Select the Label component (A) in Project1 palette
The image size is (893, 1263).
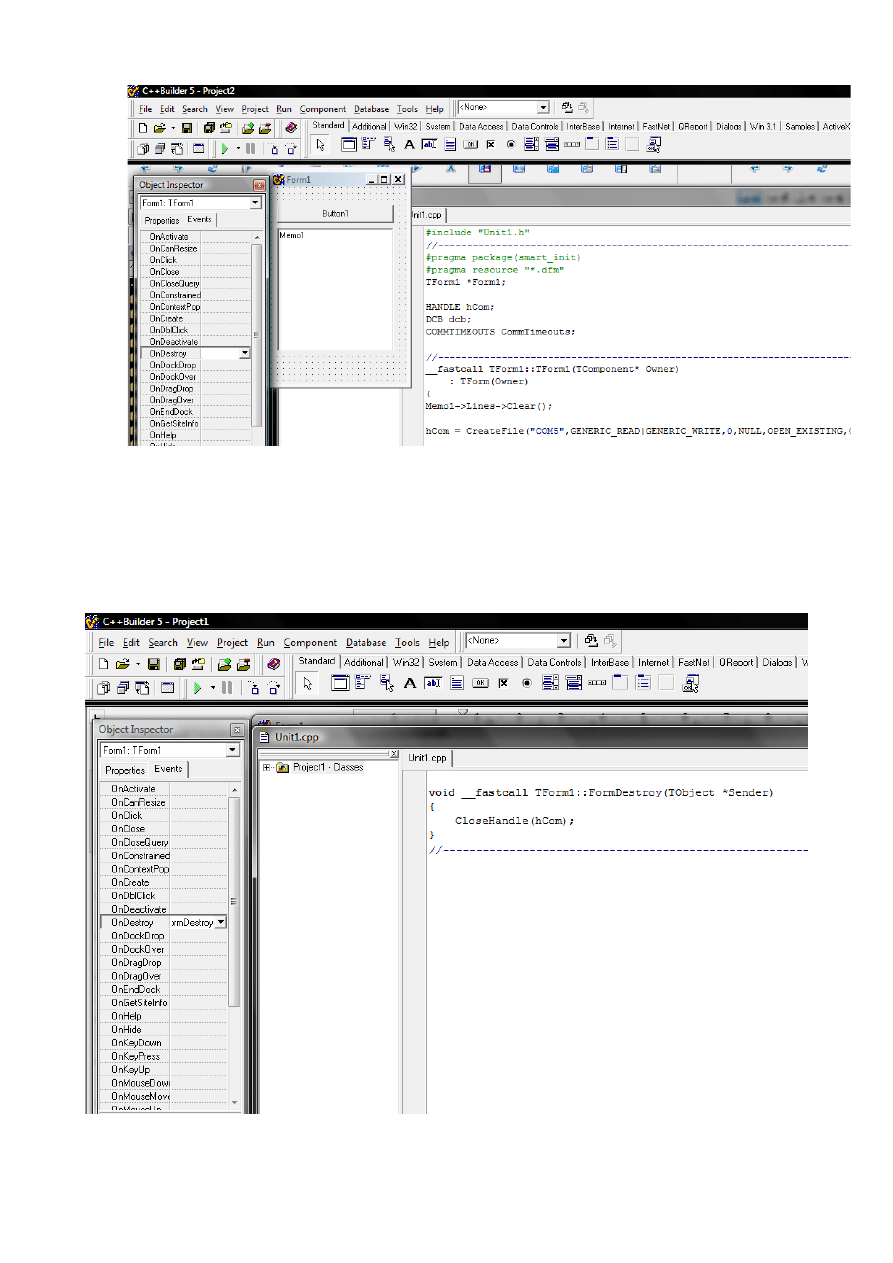click(x=409, y=684)
